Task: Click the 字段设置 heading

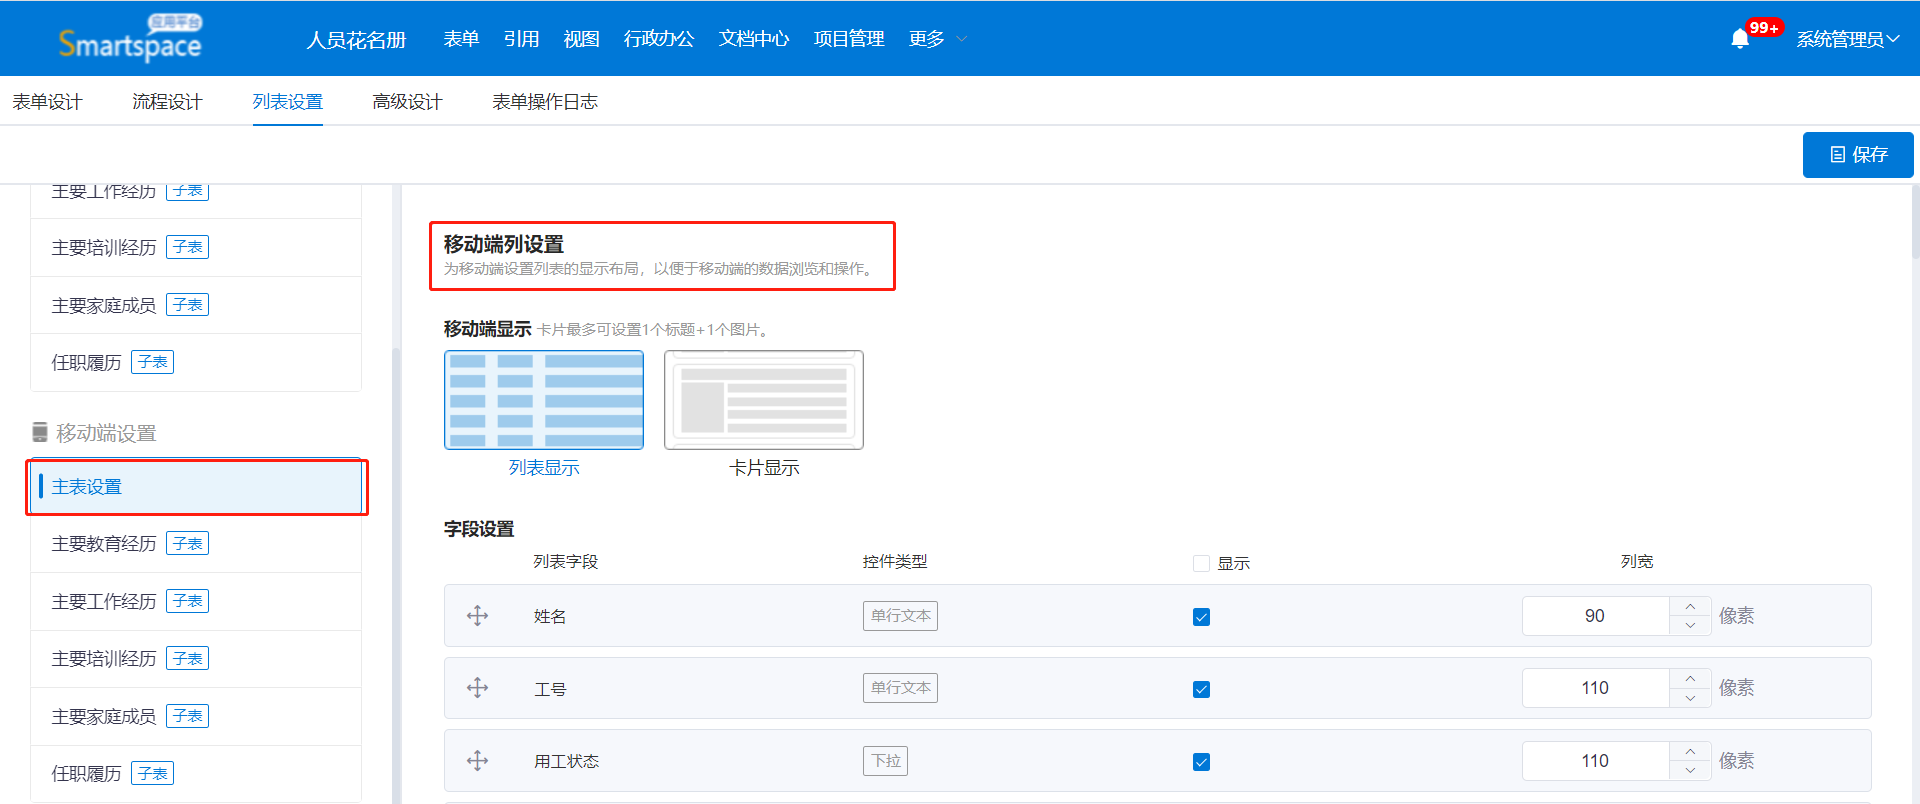Action: pos(479,529)
